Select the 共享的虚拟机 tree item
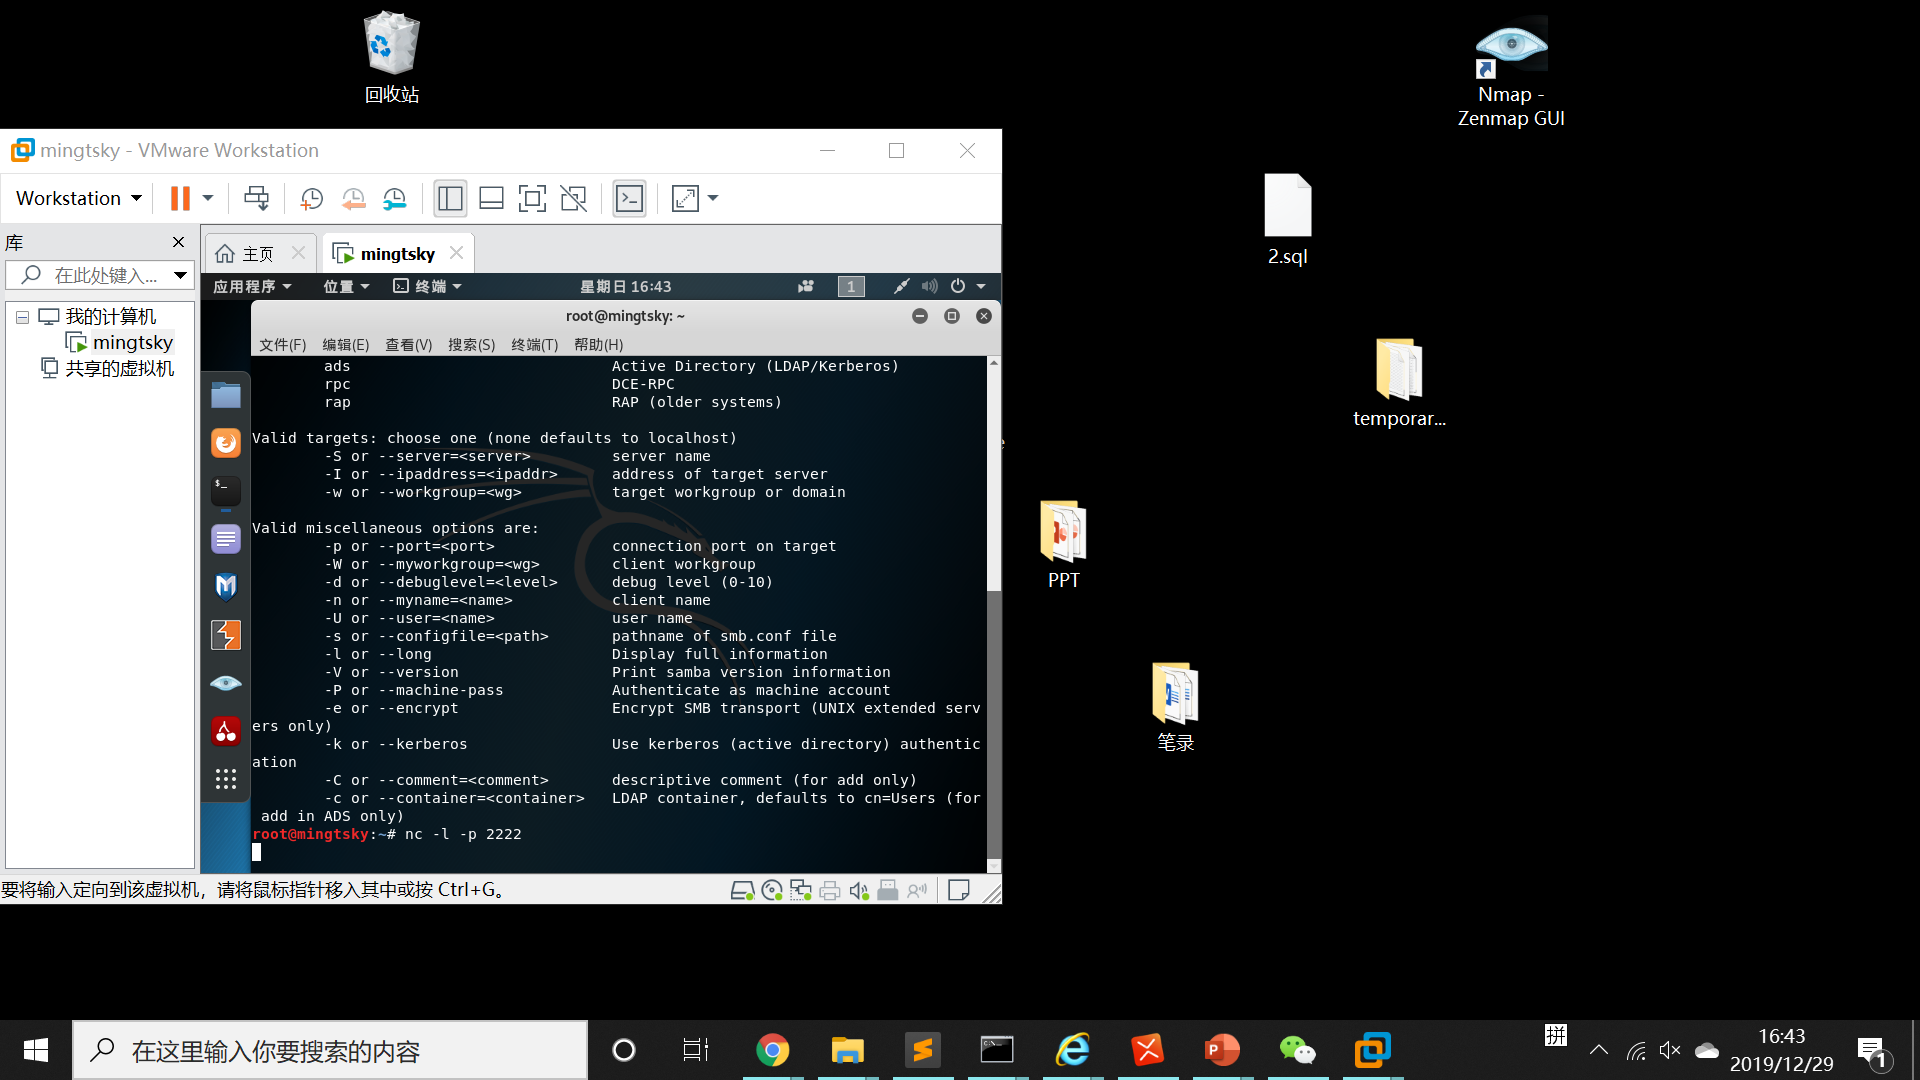This screenshot has height=1080, width=1920. pos(119,369)
